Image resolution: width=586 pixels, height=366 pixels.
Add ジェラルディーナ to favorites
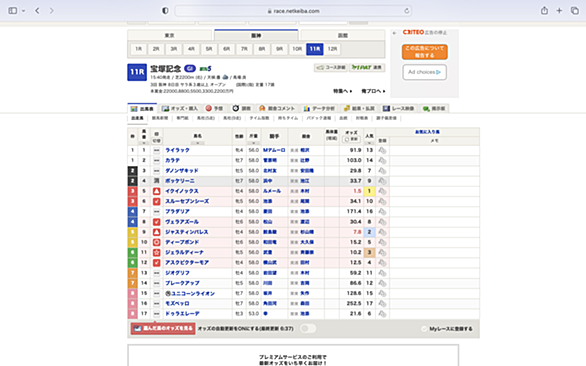tap(382, 252)
